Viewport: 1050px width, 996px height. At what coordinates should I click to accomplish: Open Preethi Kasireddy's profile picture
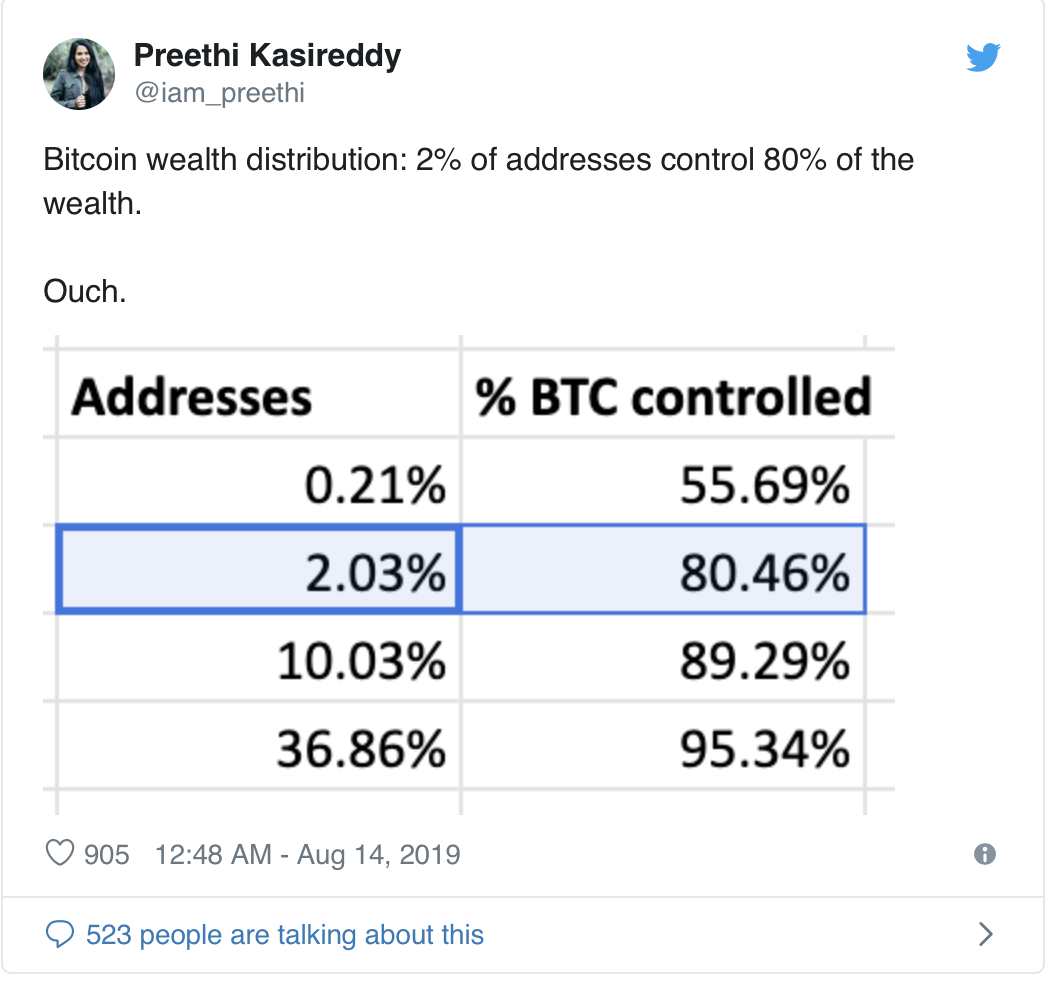(79, 74)
